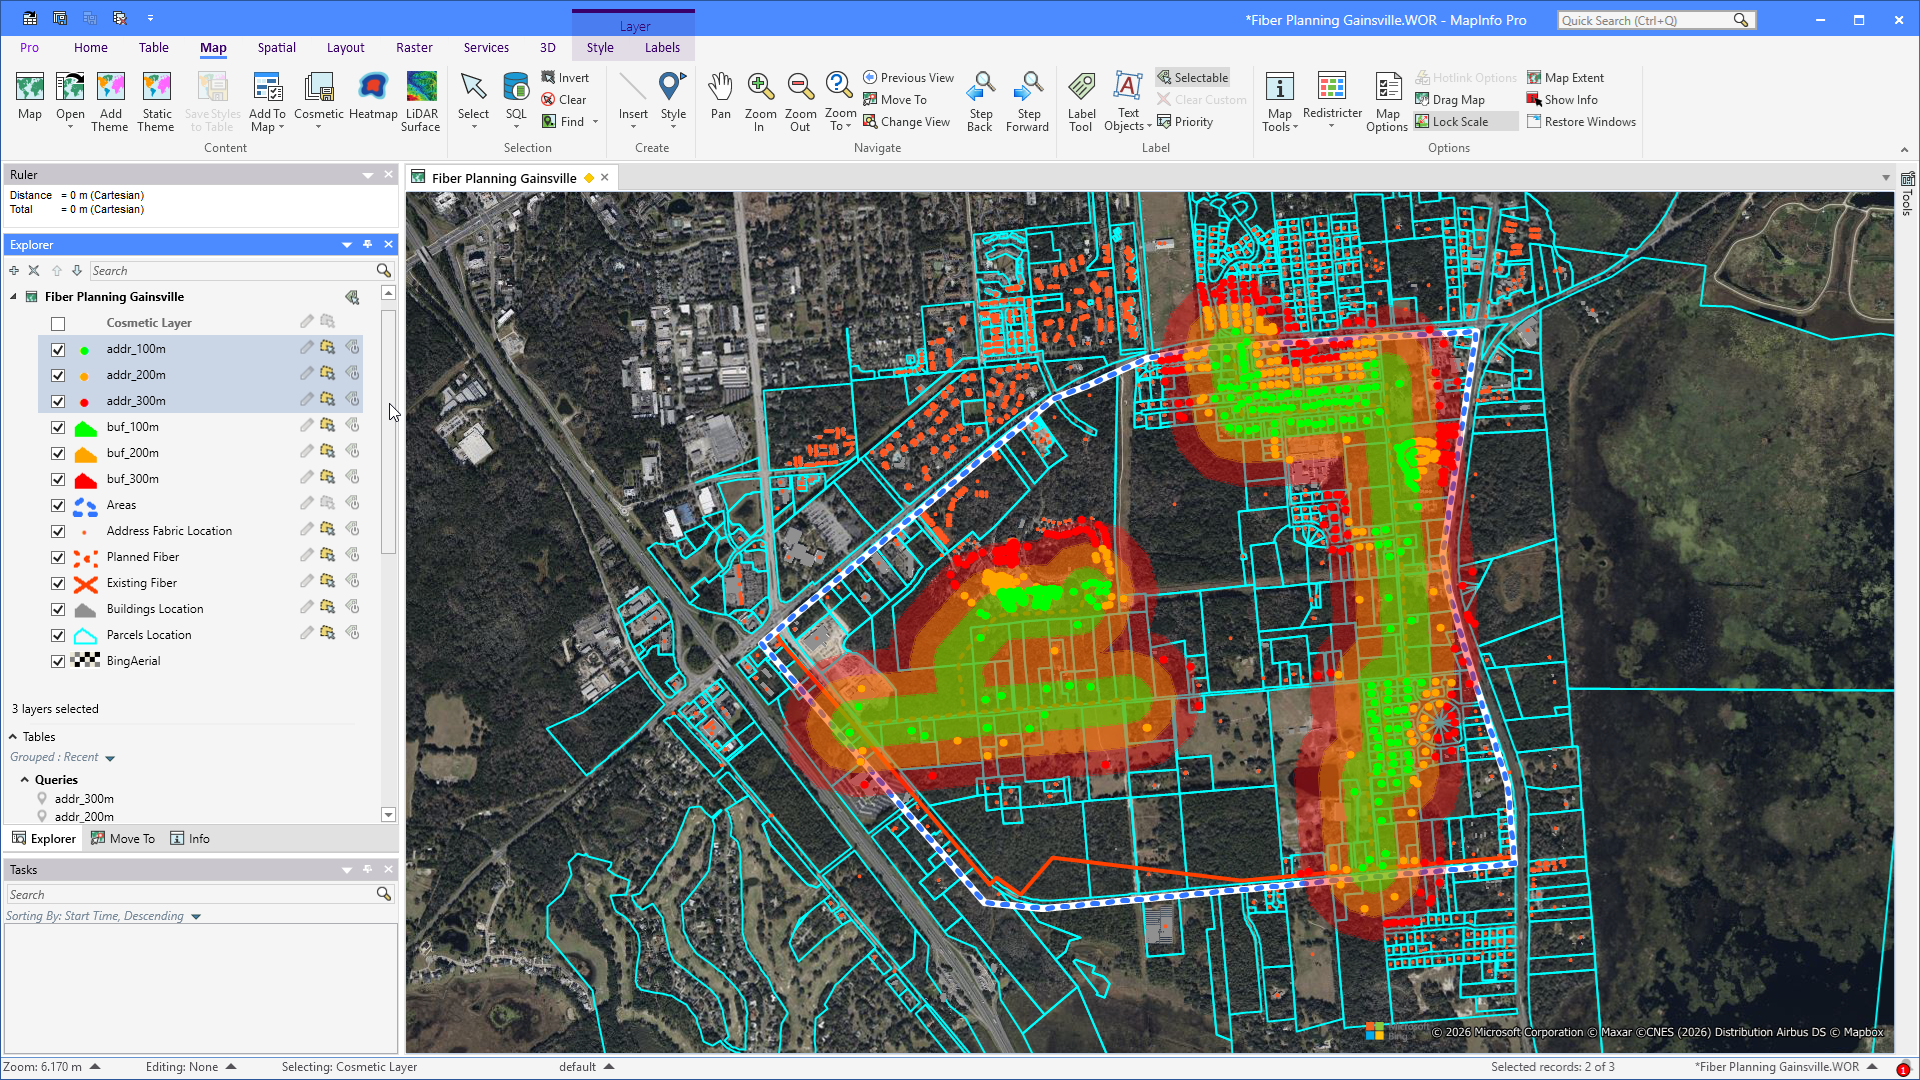This screenshot has height=1080, width=1920.
Task: Click the Redistricter icon
Action: [1332, 98]
